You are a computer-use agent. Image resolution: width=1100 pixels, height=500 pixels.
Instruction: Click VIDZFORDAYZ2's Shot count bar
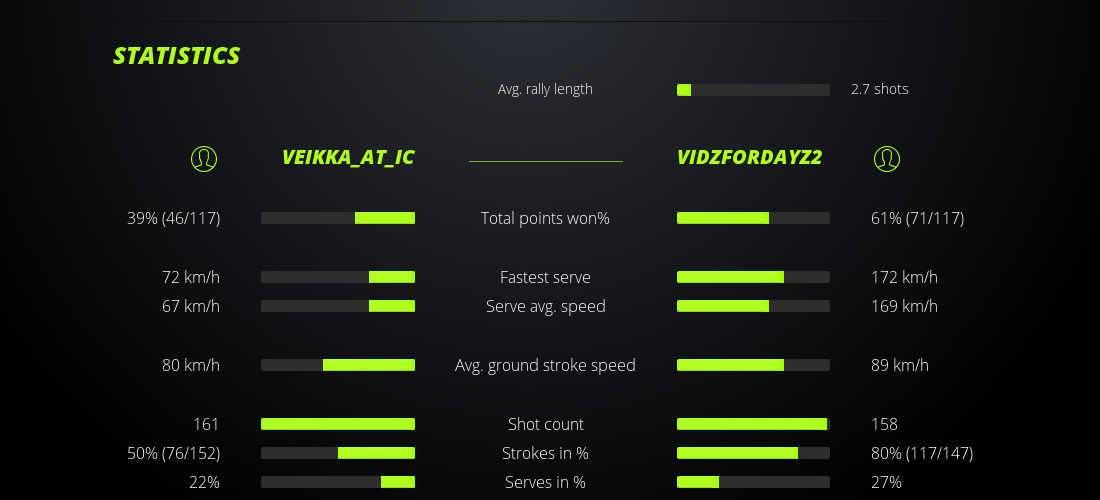tap(753, 424)
